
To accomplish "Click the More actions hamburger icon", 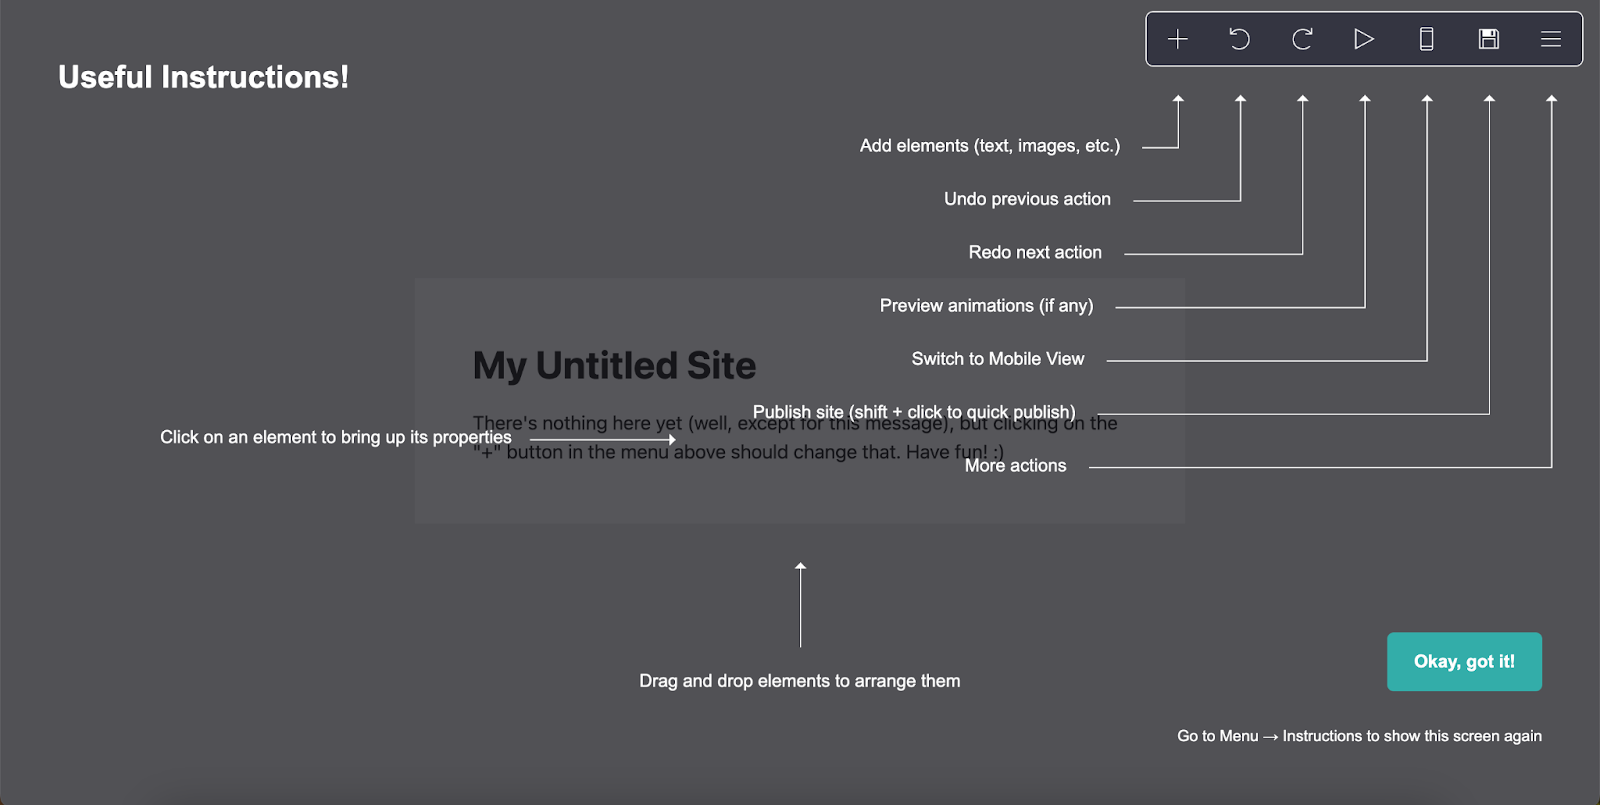I will click(1550, 39).
